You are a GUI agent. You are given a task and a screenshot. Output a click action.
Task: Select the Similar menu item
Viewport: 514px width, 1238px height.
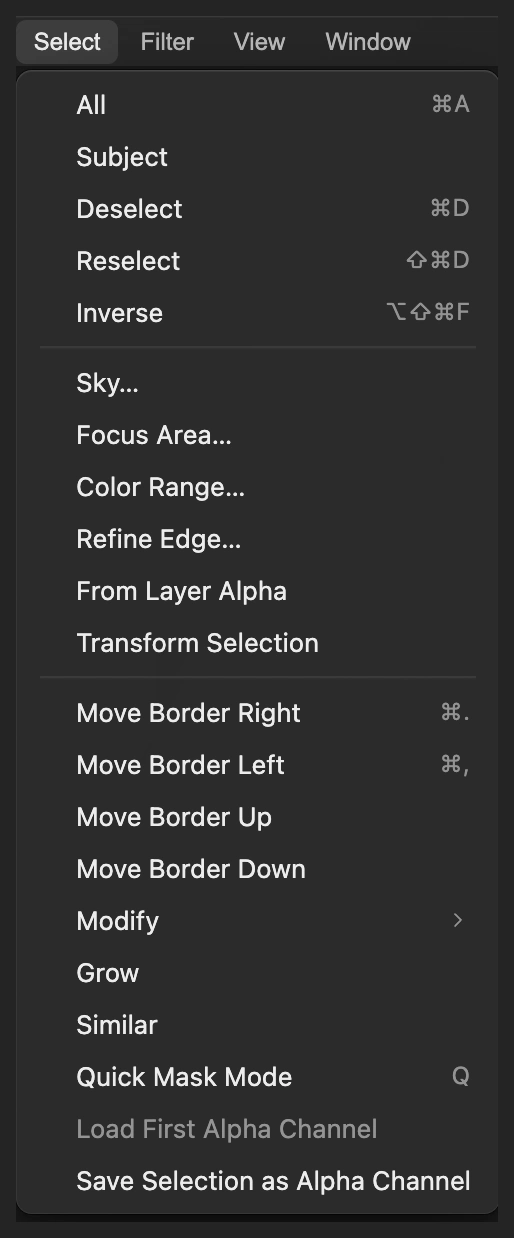pyautogui.click(x=258, y=1025)
